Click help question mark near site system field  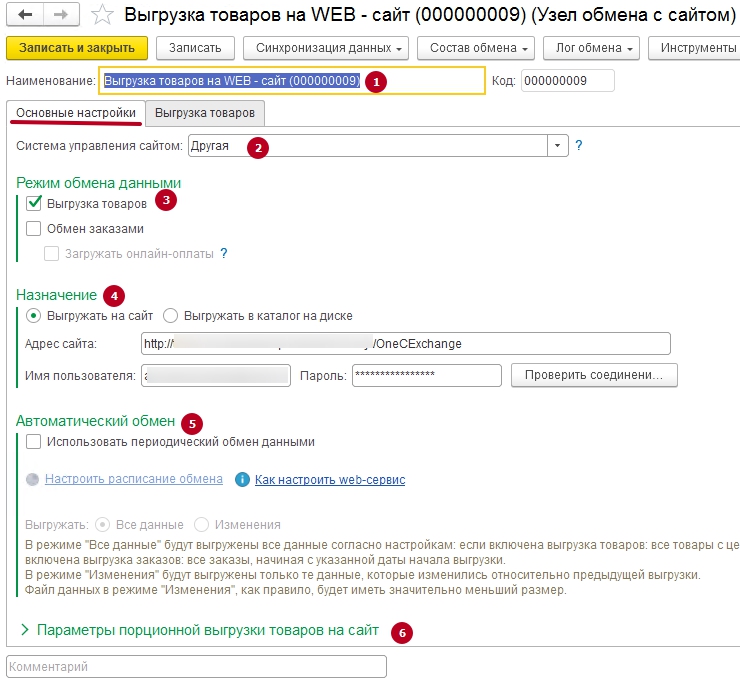point(579,145)
